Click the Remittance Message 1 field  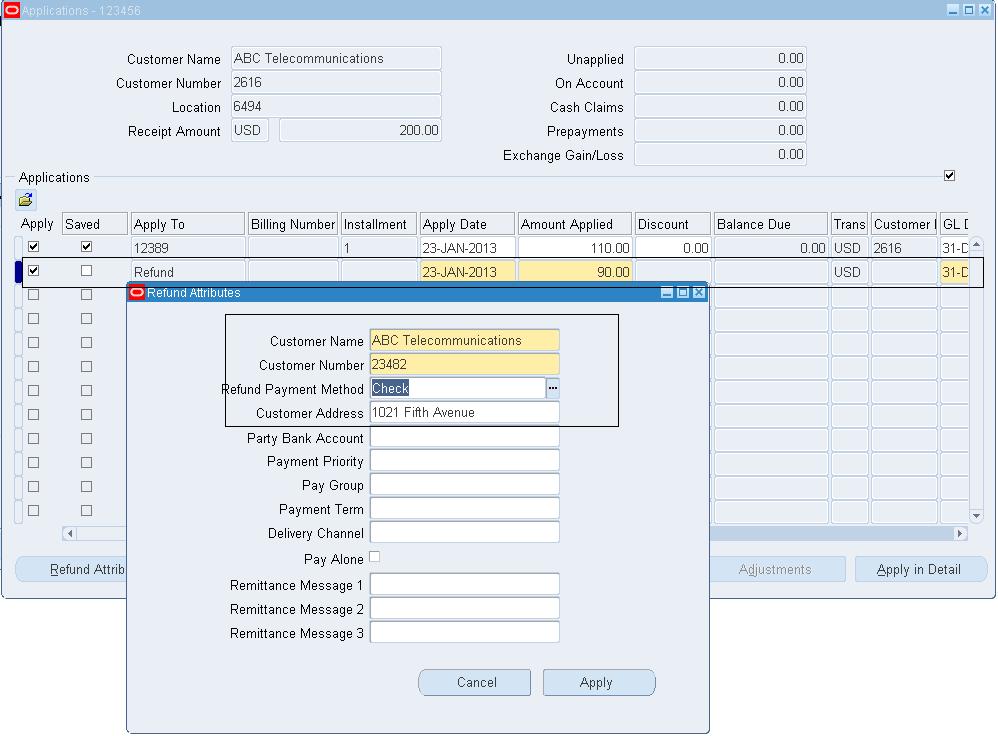[x=463, y=584]
